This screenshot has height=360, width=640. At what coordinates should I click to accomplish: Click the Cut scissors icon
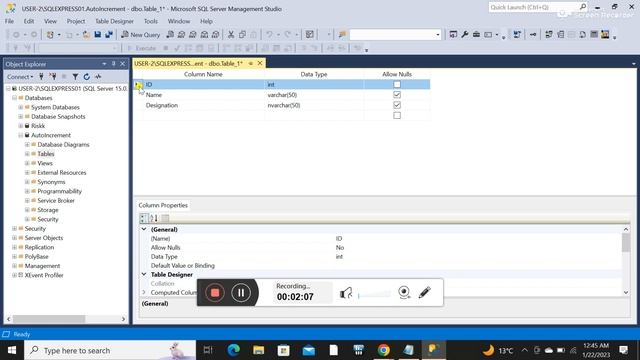(231, 35)
